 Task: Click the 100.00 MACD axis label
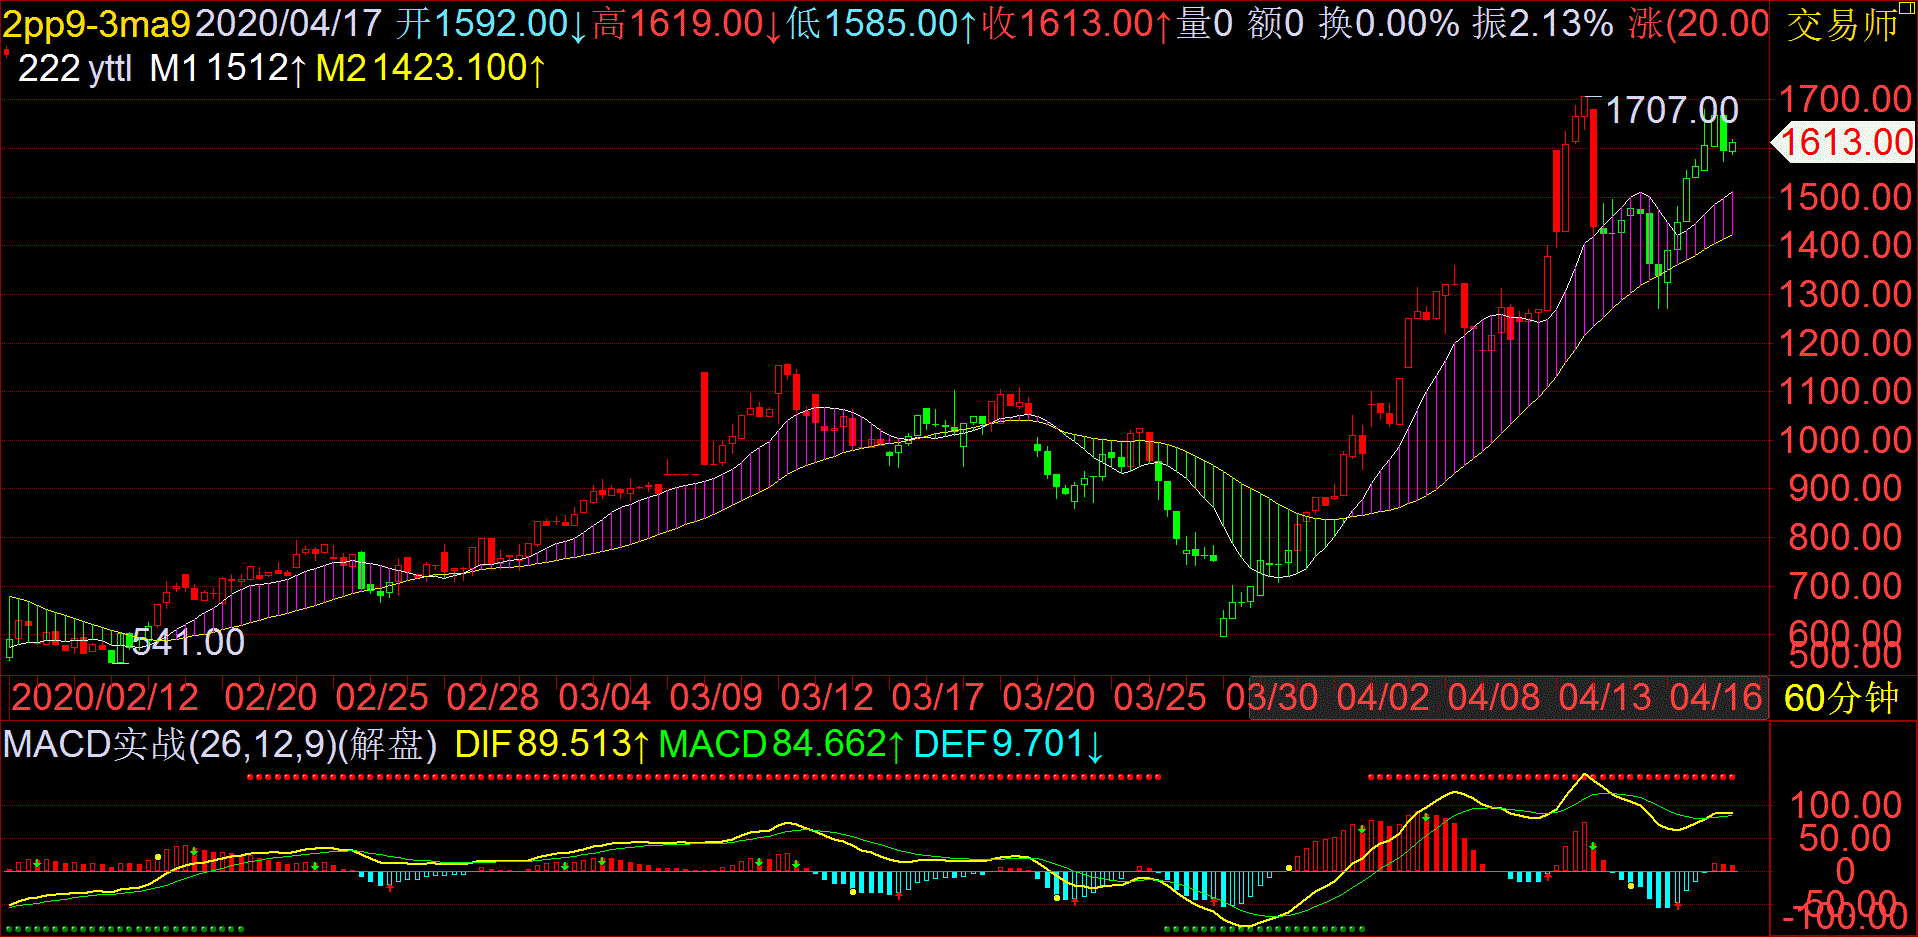(x=1845, y=805)
